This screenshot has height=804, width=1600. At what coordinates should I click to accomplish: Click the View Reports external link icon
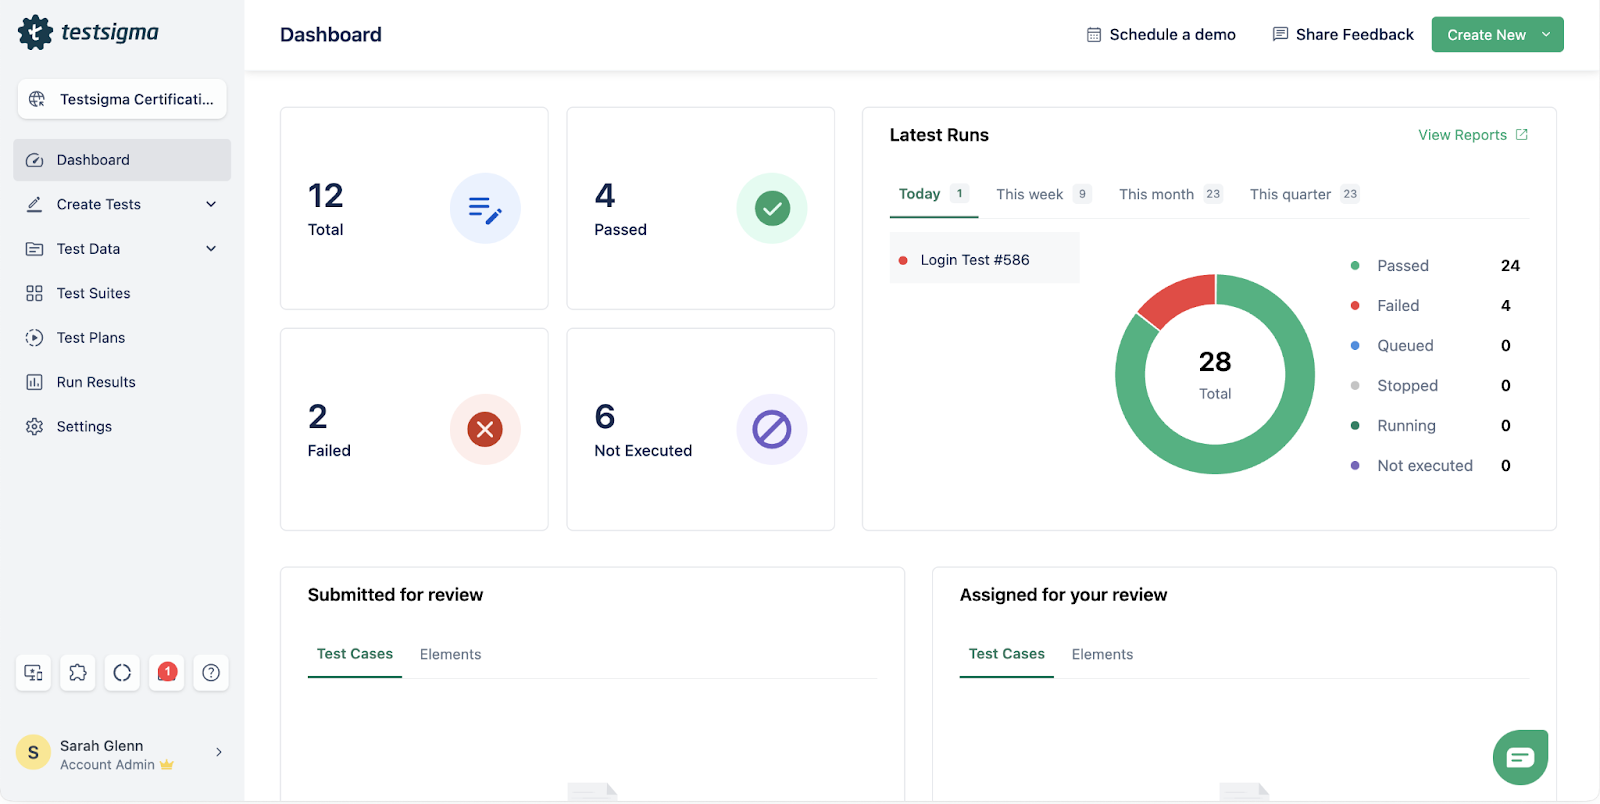coord(1522,135)
